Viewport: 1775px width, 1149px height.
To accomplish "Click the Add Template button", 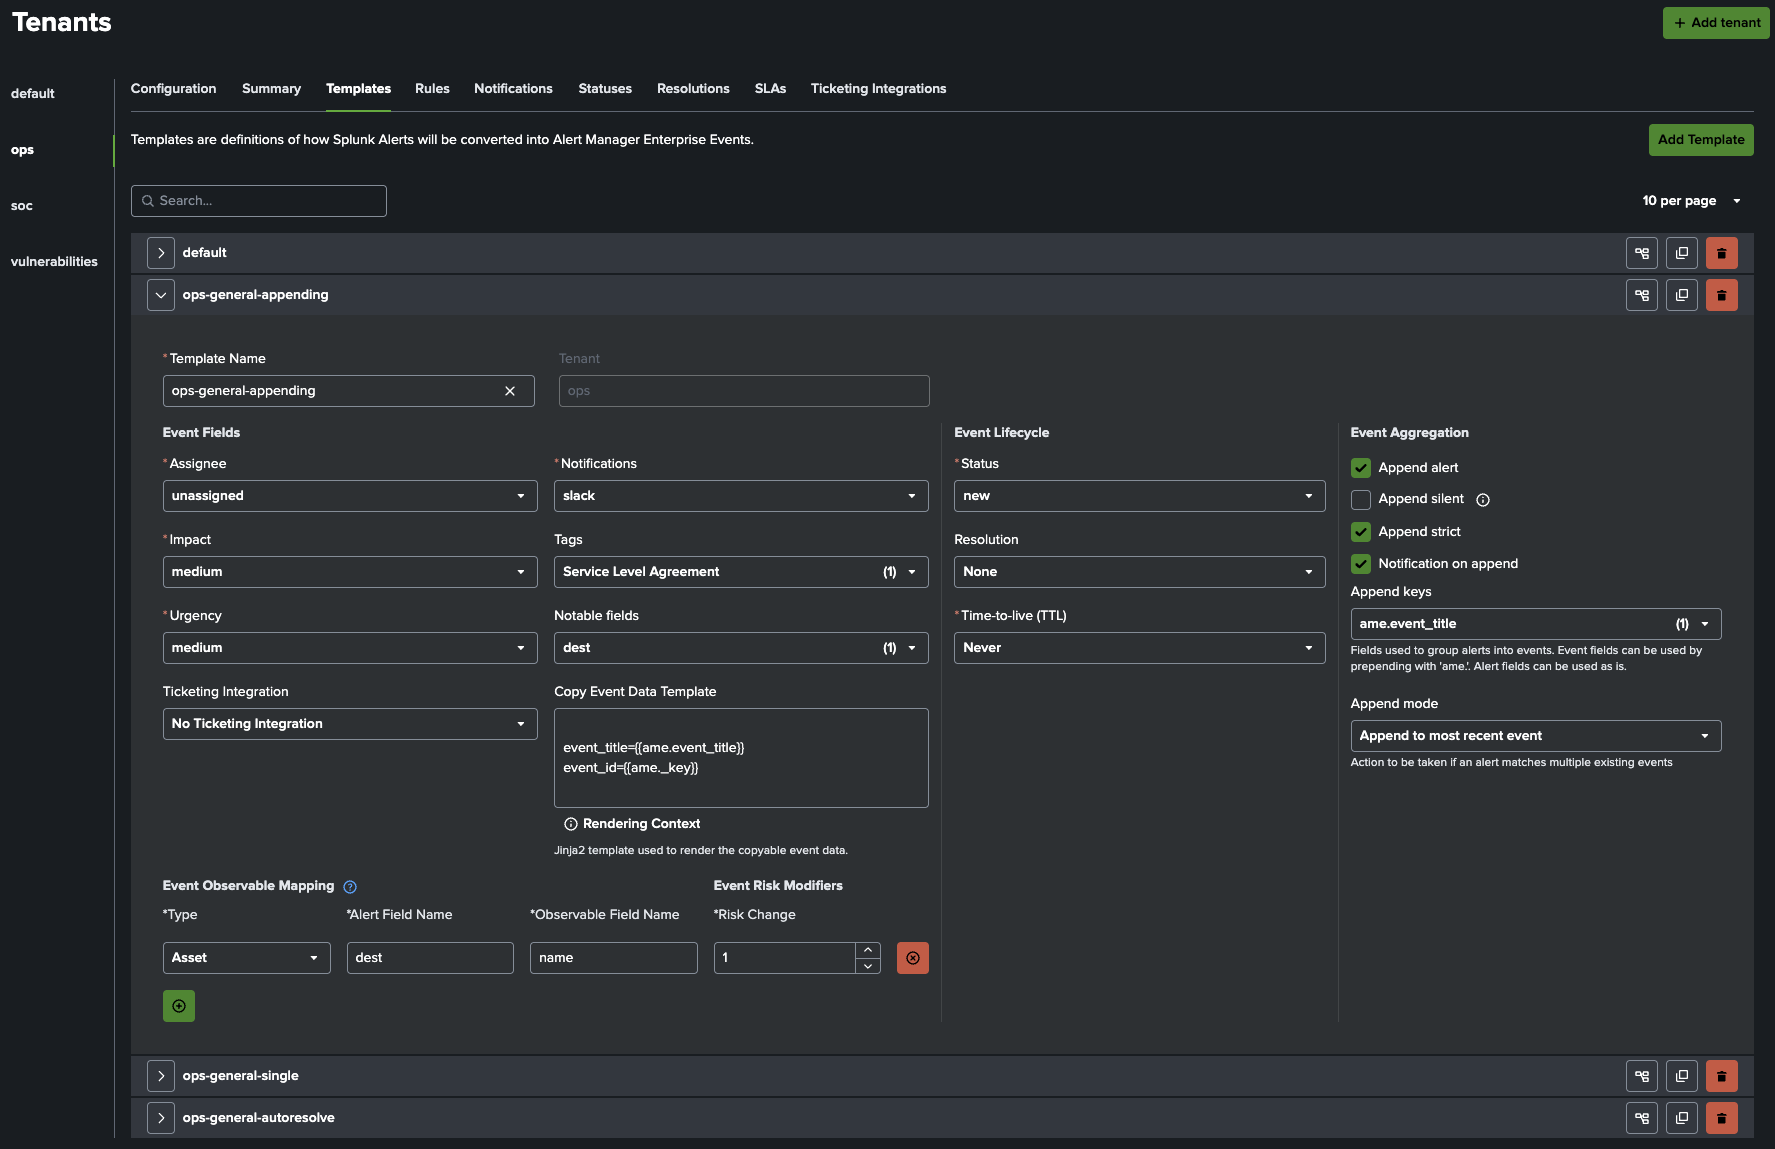I will pos(1700,140).
